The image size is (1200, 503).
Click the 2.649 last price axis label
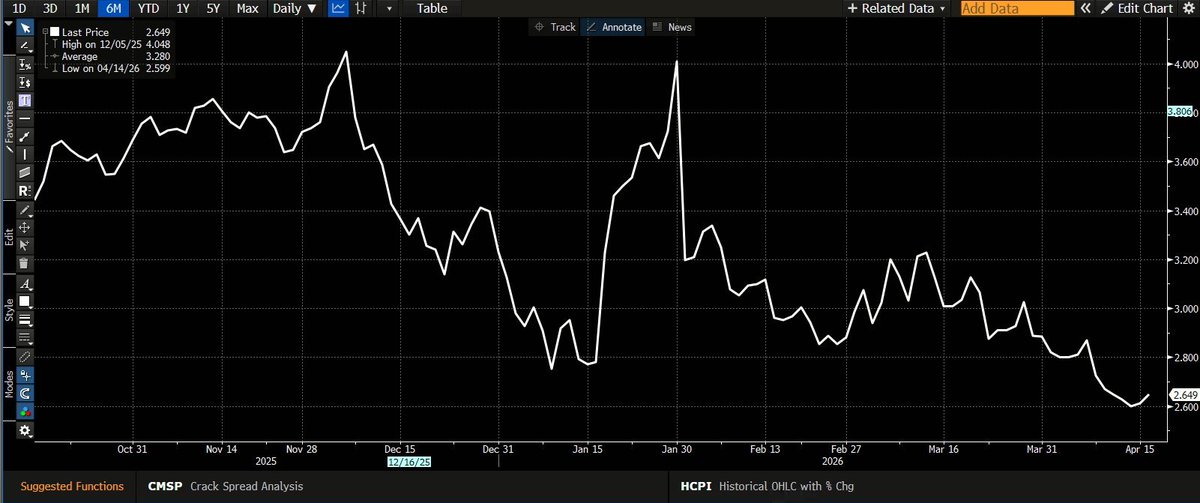tap(1183, 395)
